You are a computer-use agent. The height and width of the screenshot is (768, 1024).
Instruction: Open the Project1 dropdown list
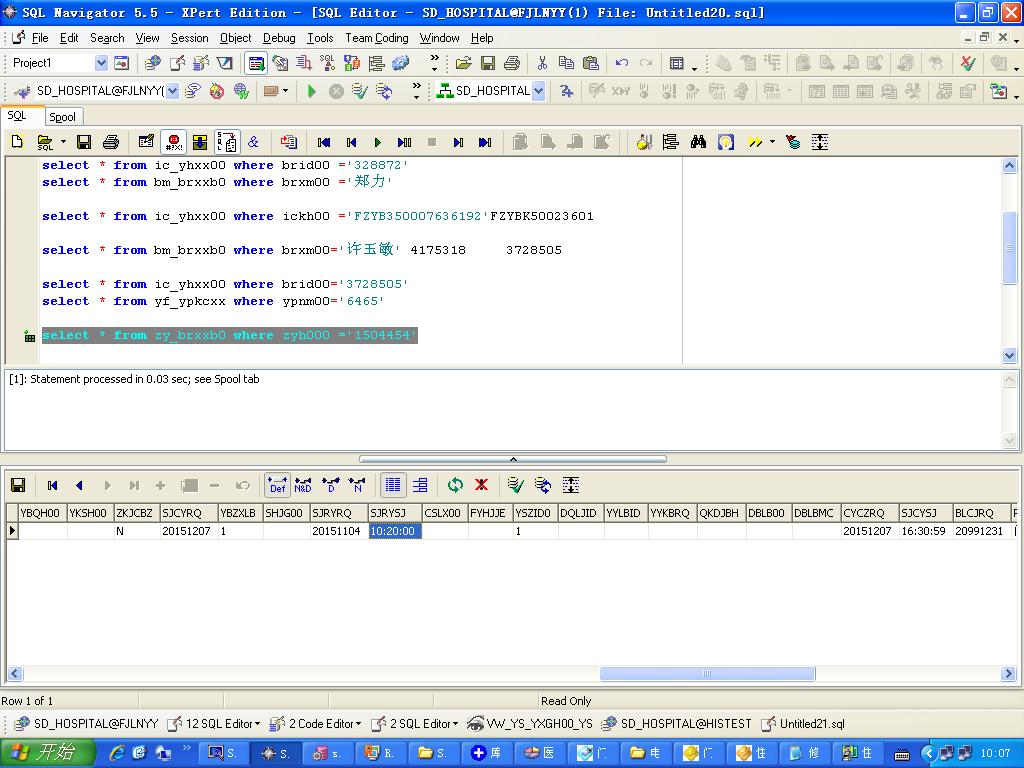coord(101,63)
